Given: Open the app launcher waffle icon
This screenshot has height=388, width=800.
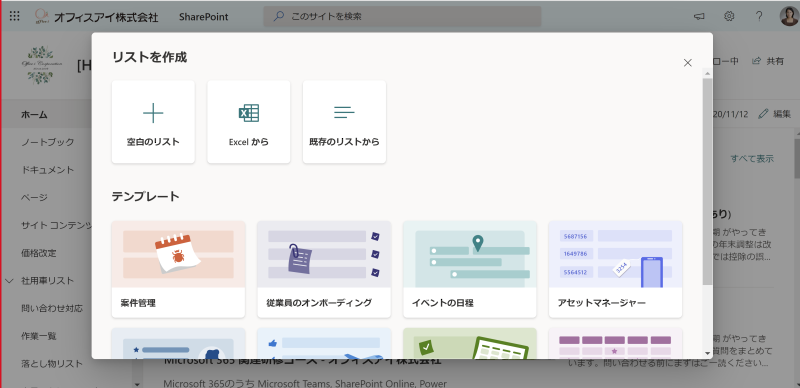Looking at the screenshot, I should click(15, 16).
